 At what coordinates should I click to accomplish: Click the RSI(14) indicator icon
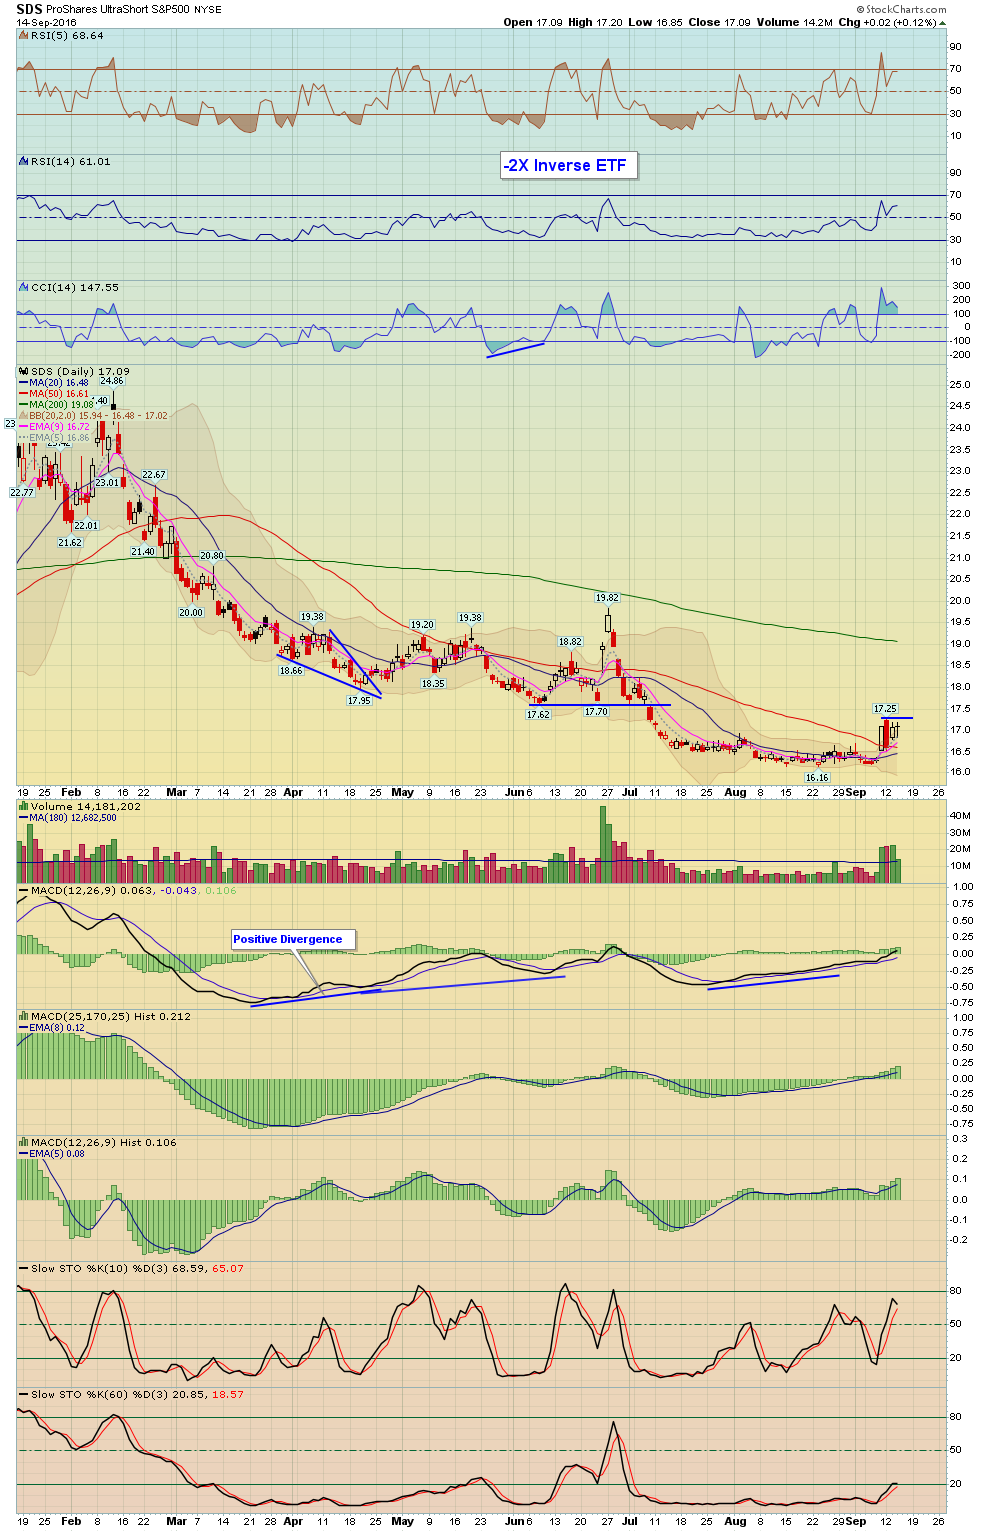click(x=24, y=161)
